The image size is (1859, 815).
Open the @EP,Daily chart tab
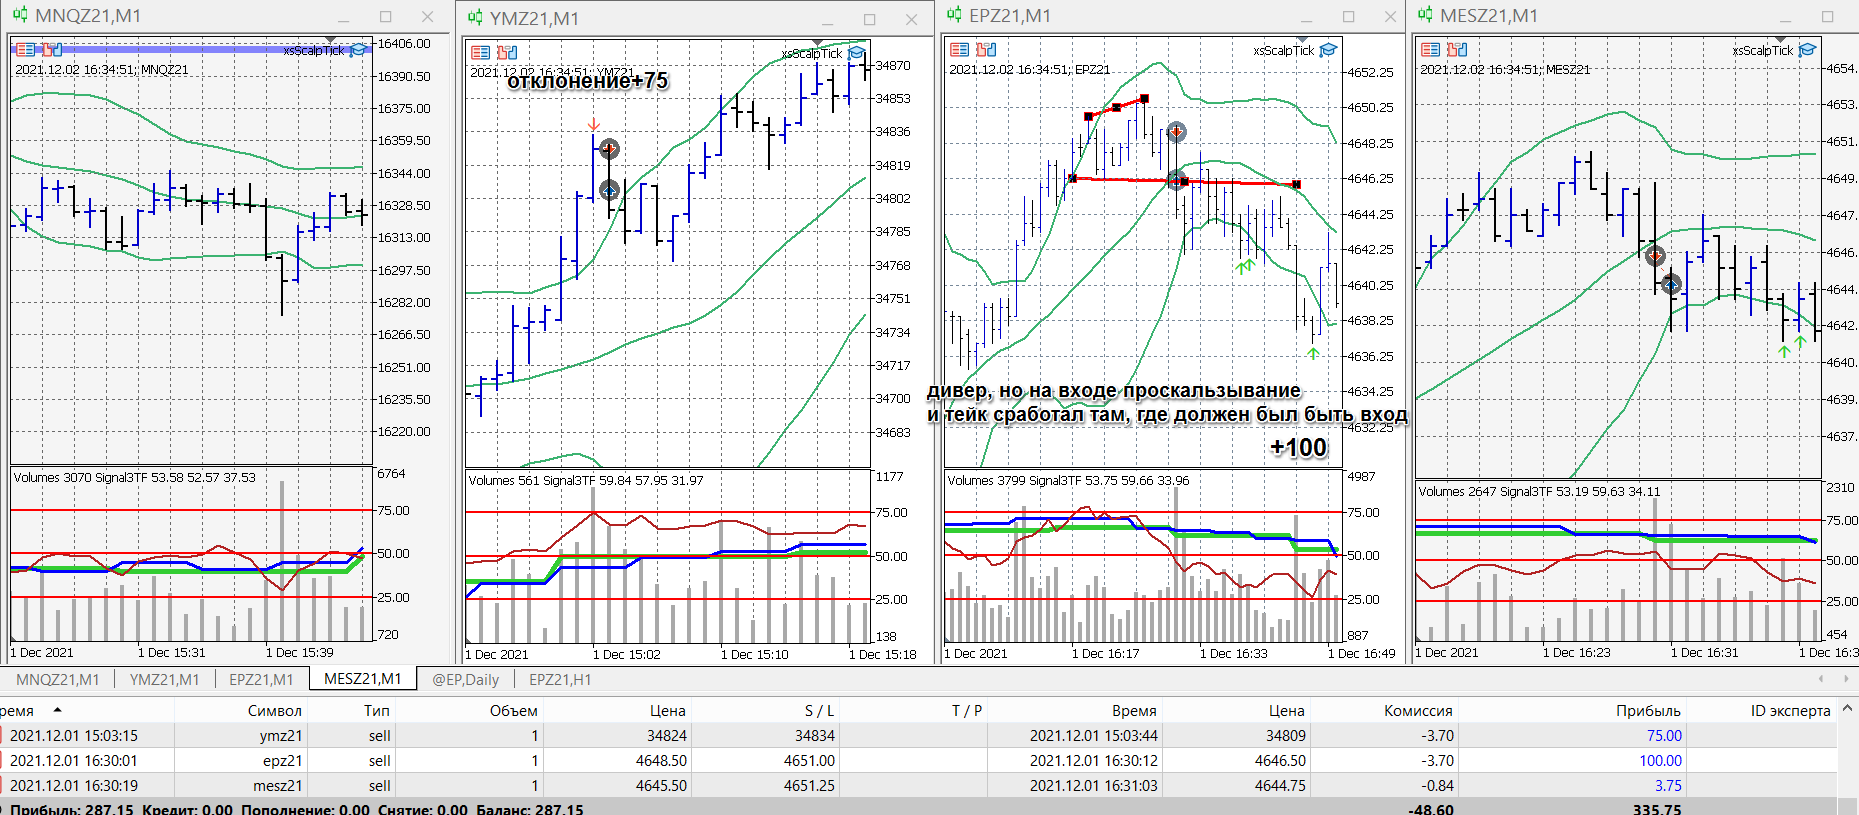[465, 679]
